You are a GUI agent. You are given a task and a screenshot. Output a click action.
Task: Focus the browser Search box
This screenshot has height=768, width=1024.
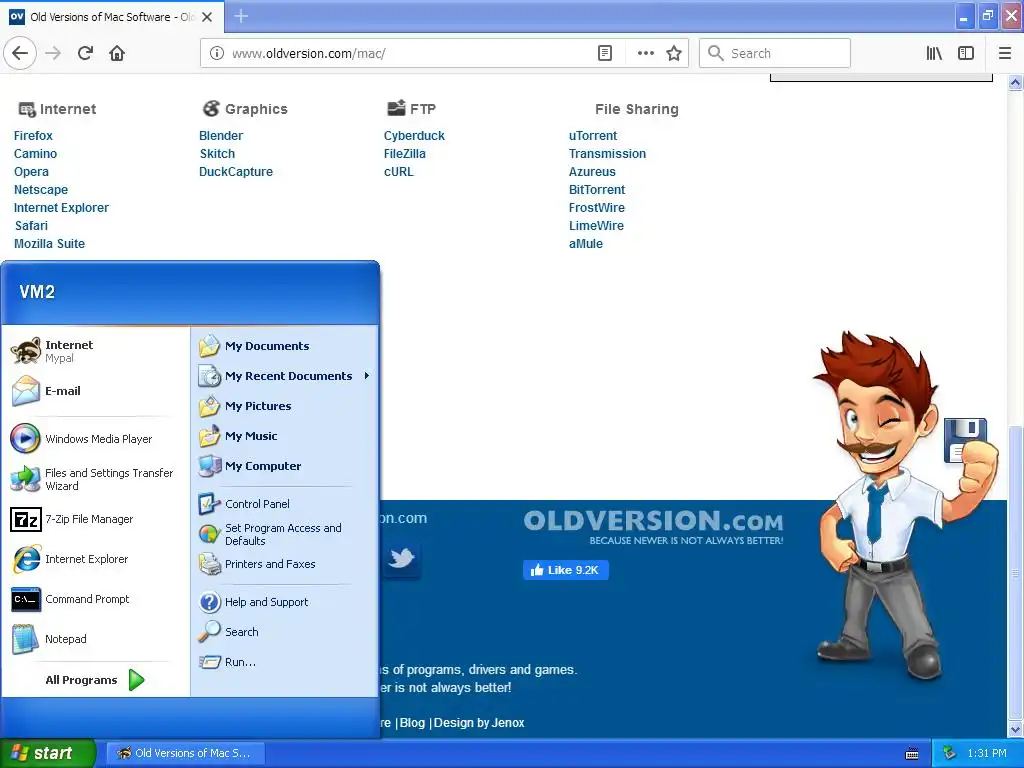[775, 53]
